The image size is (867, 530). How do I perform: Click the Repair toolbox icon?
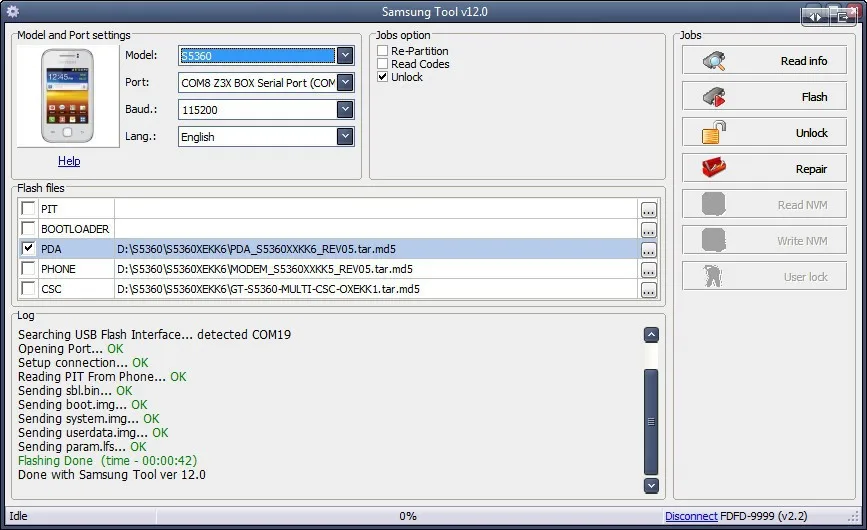point(714,168)
